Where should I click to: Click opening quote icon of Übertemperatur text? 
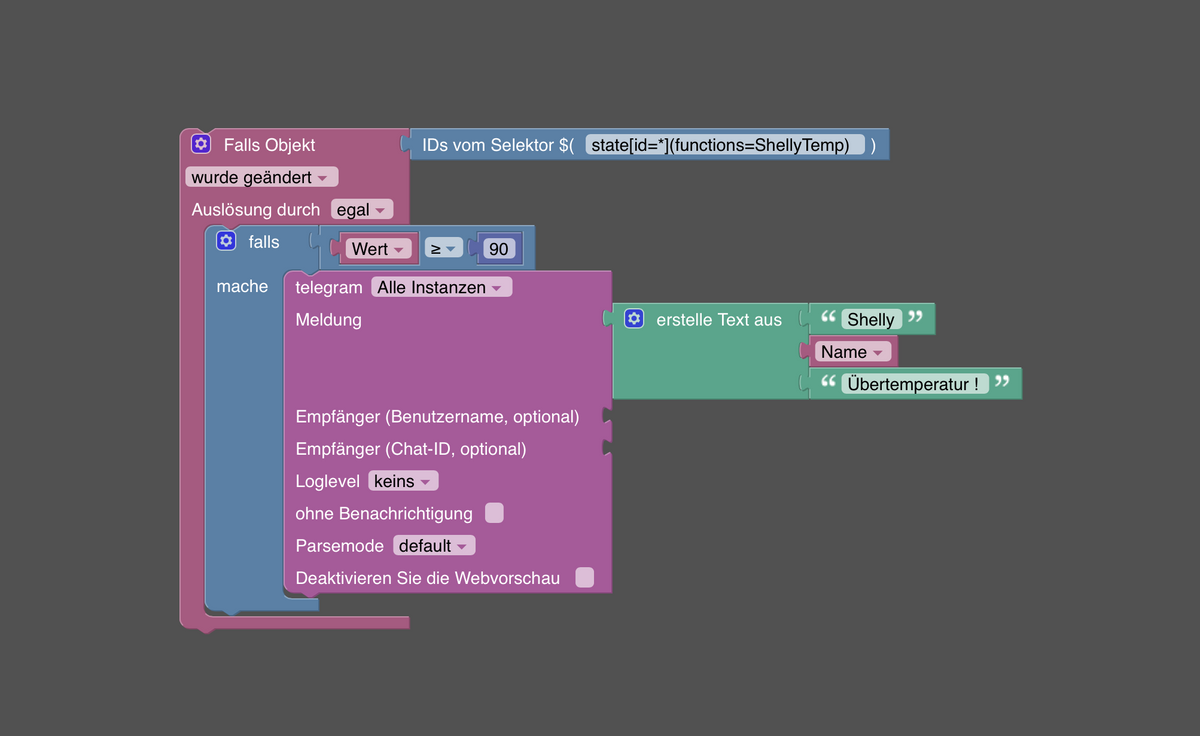(828, 382)
